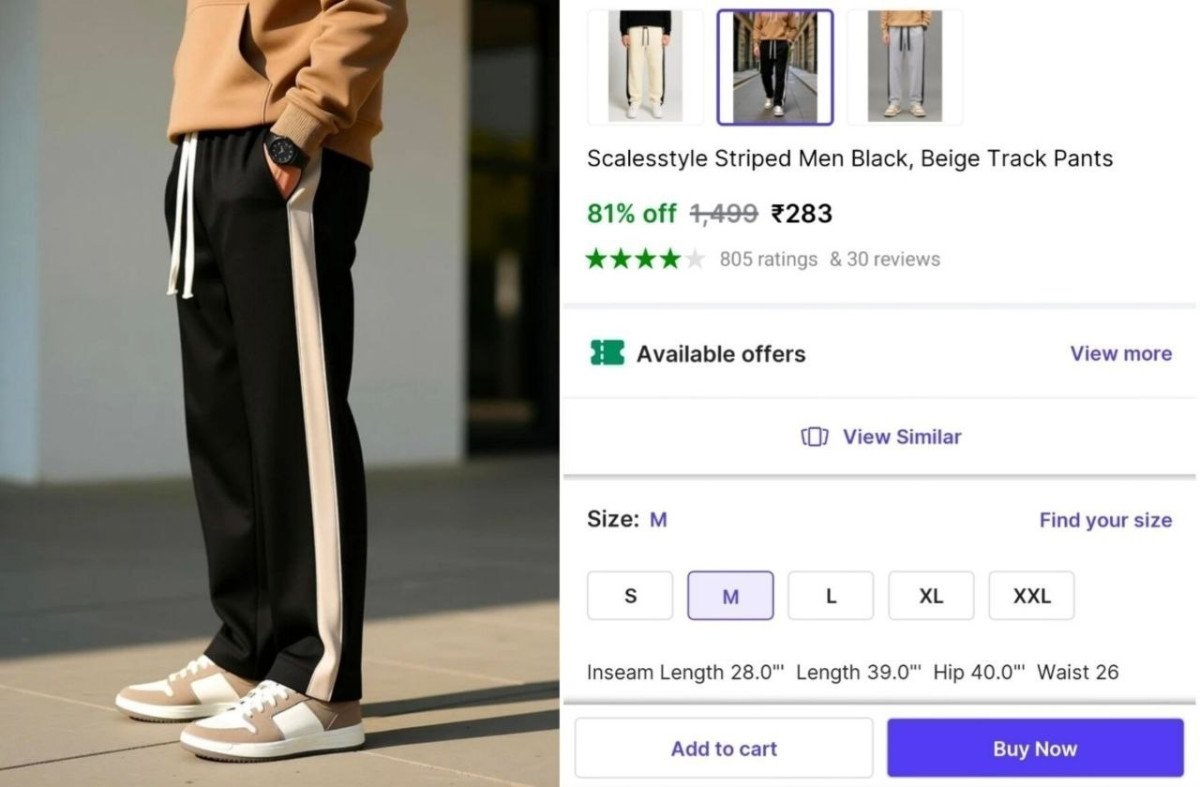Click the Buy Now button
The height and width of the screenshot is (787, 1200).
click(1035, 748)
